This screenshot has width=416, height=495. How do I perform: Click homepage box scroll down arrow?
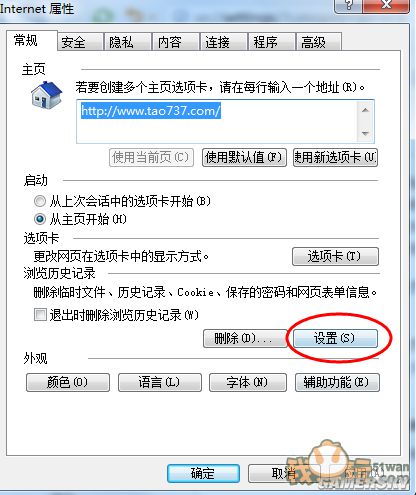365,133
